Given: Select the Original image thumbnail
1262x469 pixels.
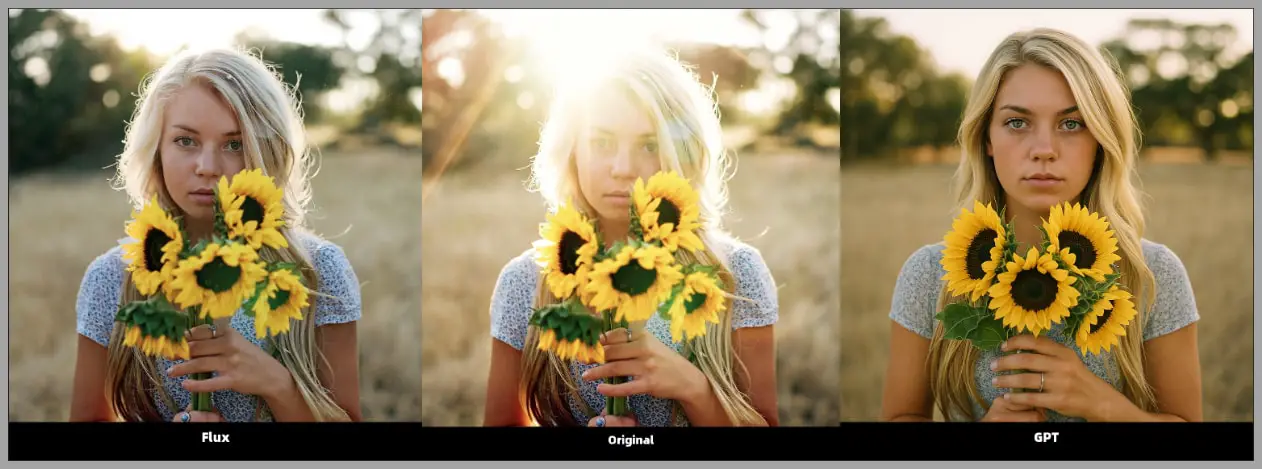Looking at the screenshot, I should click(631, 218).
